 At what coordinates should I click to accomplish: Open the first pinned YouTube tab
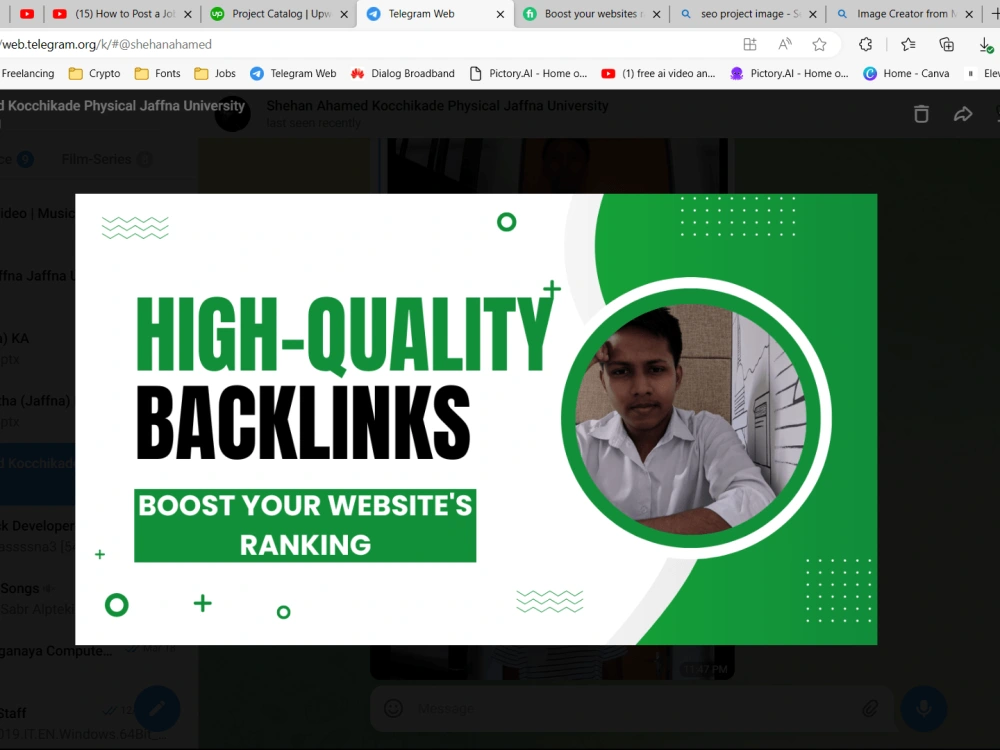(x=27, y=13)
